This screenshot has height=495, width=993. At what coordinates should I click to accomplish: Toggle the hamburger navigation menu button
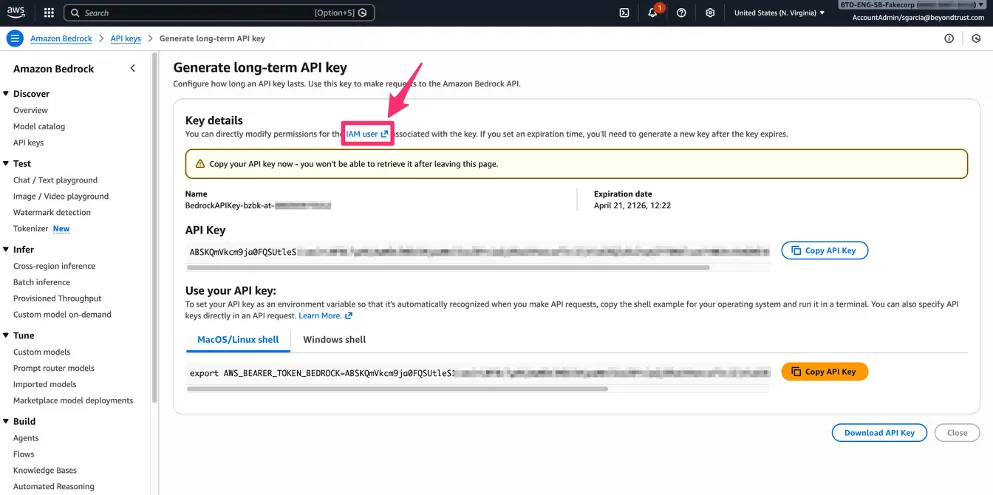tap(15, 38)
